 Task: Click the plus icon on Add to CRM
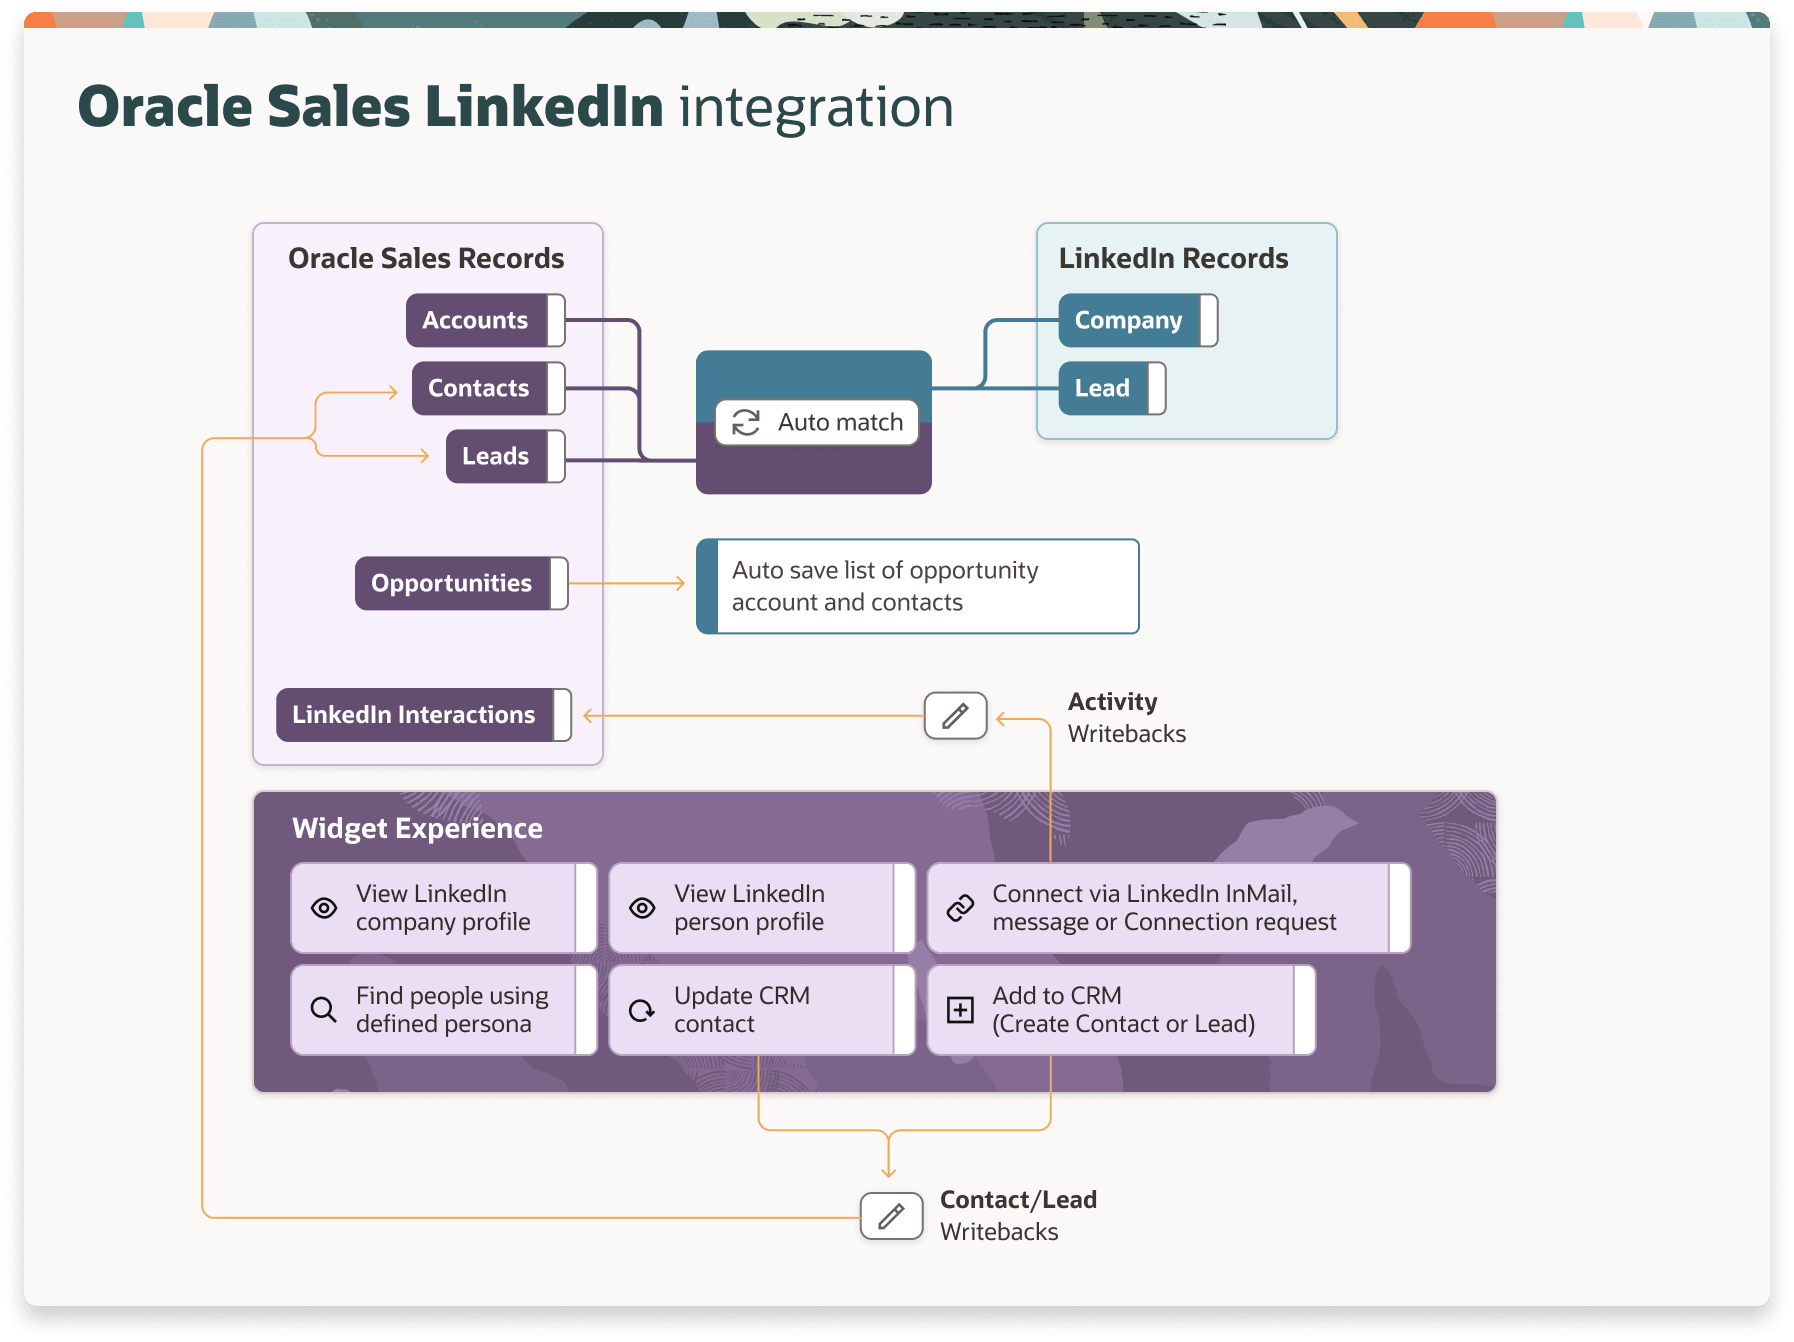point(961,1010)
